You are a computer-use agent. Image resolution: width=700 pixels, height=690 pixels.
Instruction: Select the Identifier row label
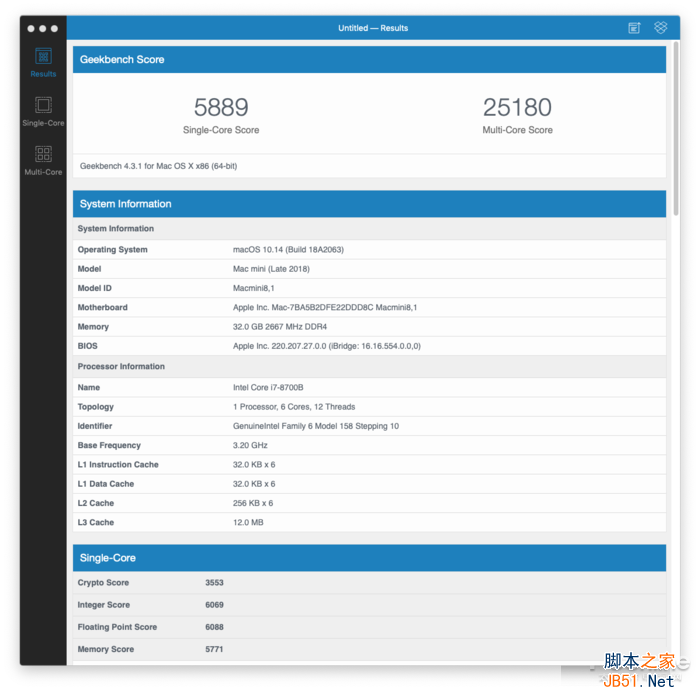[95, 426]
